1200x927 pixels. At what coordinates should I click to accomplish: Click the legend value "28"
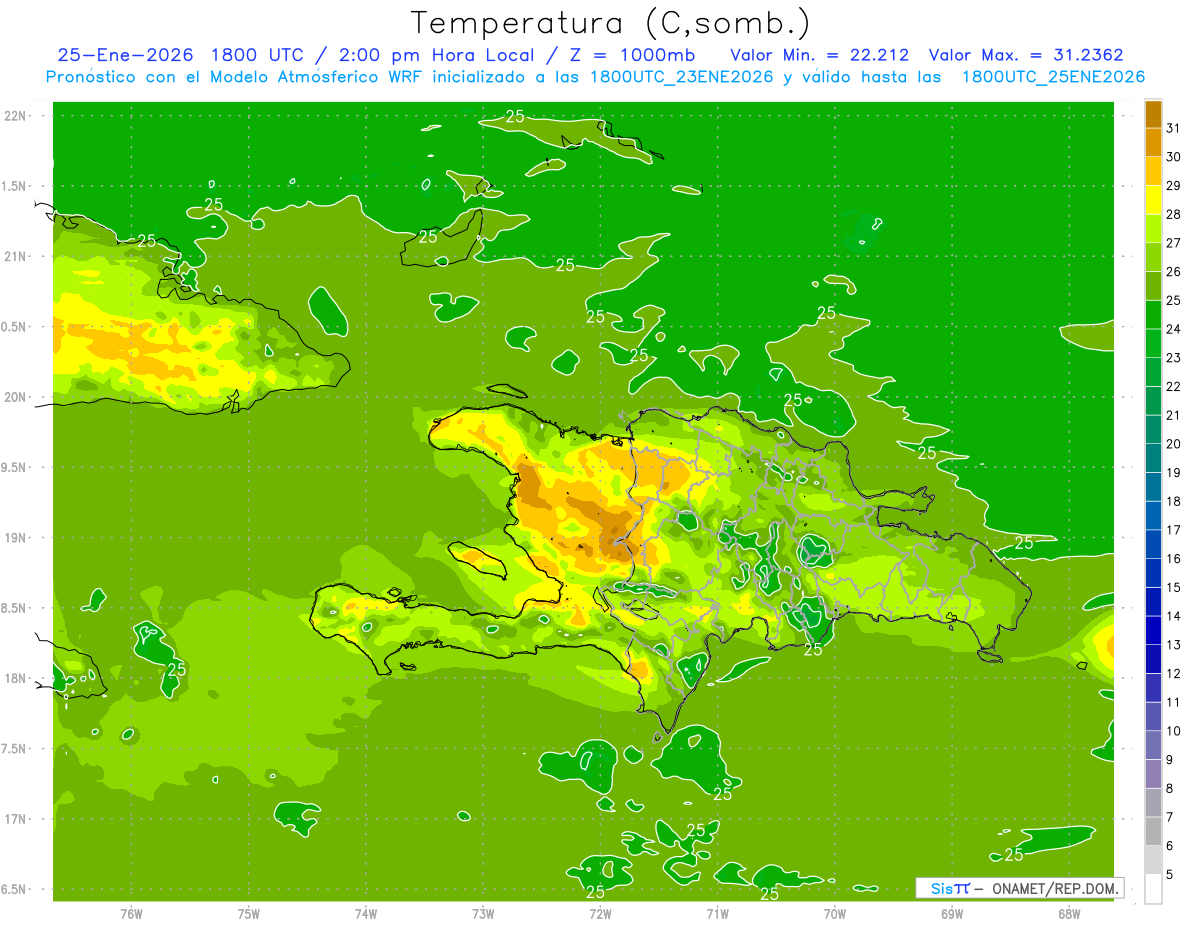(1174, 214)
